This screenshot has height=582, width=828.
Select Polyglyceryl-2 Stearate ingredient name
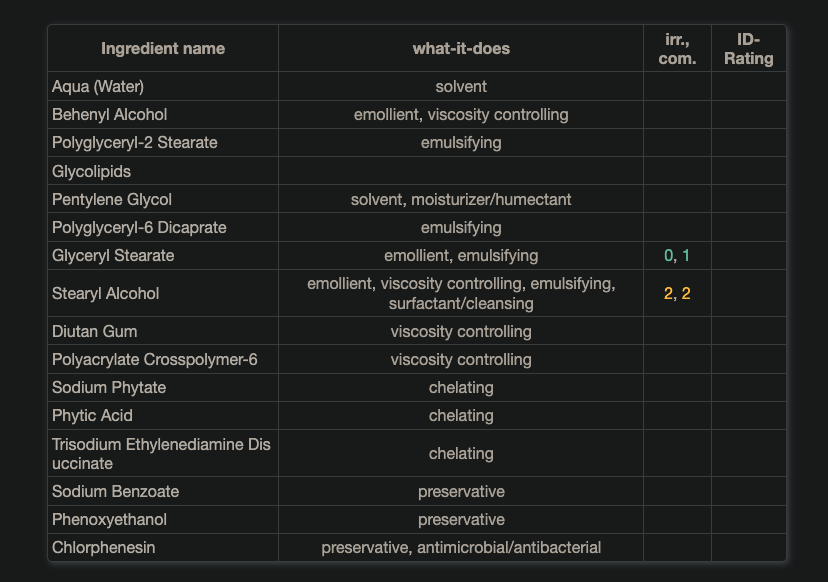[135, 143]
